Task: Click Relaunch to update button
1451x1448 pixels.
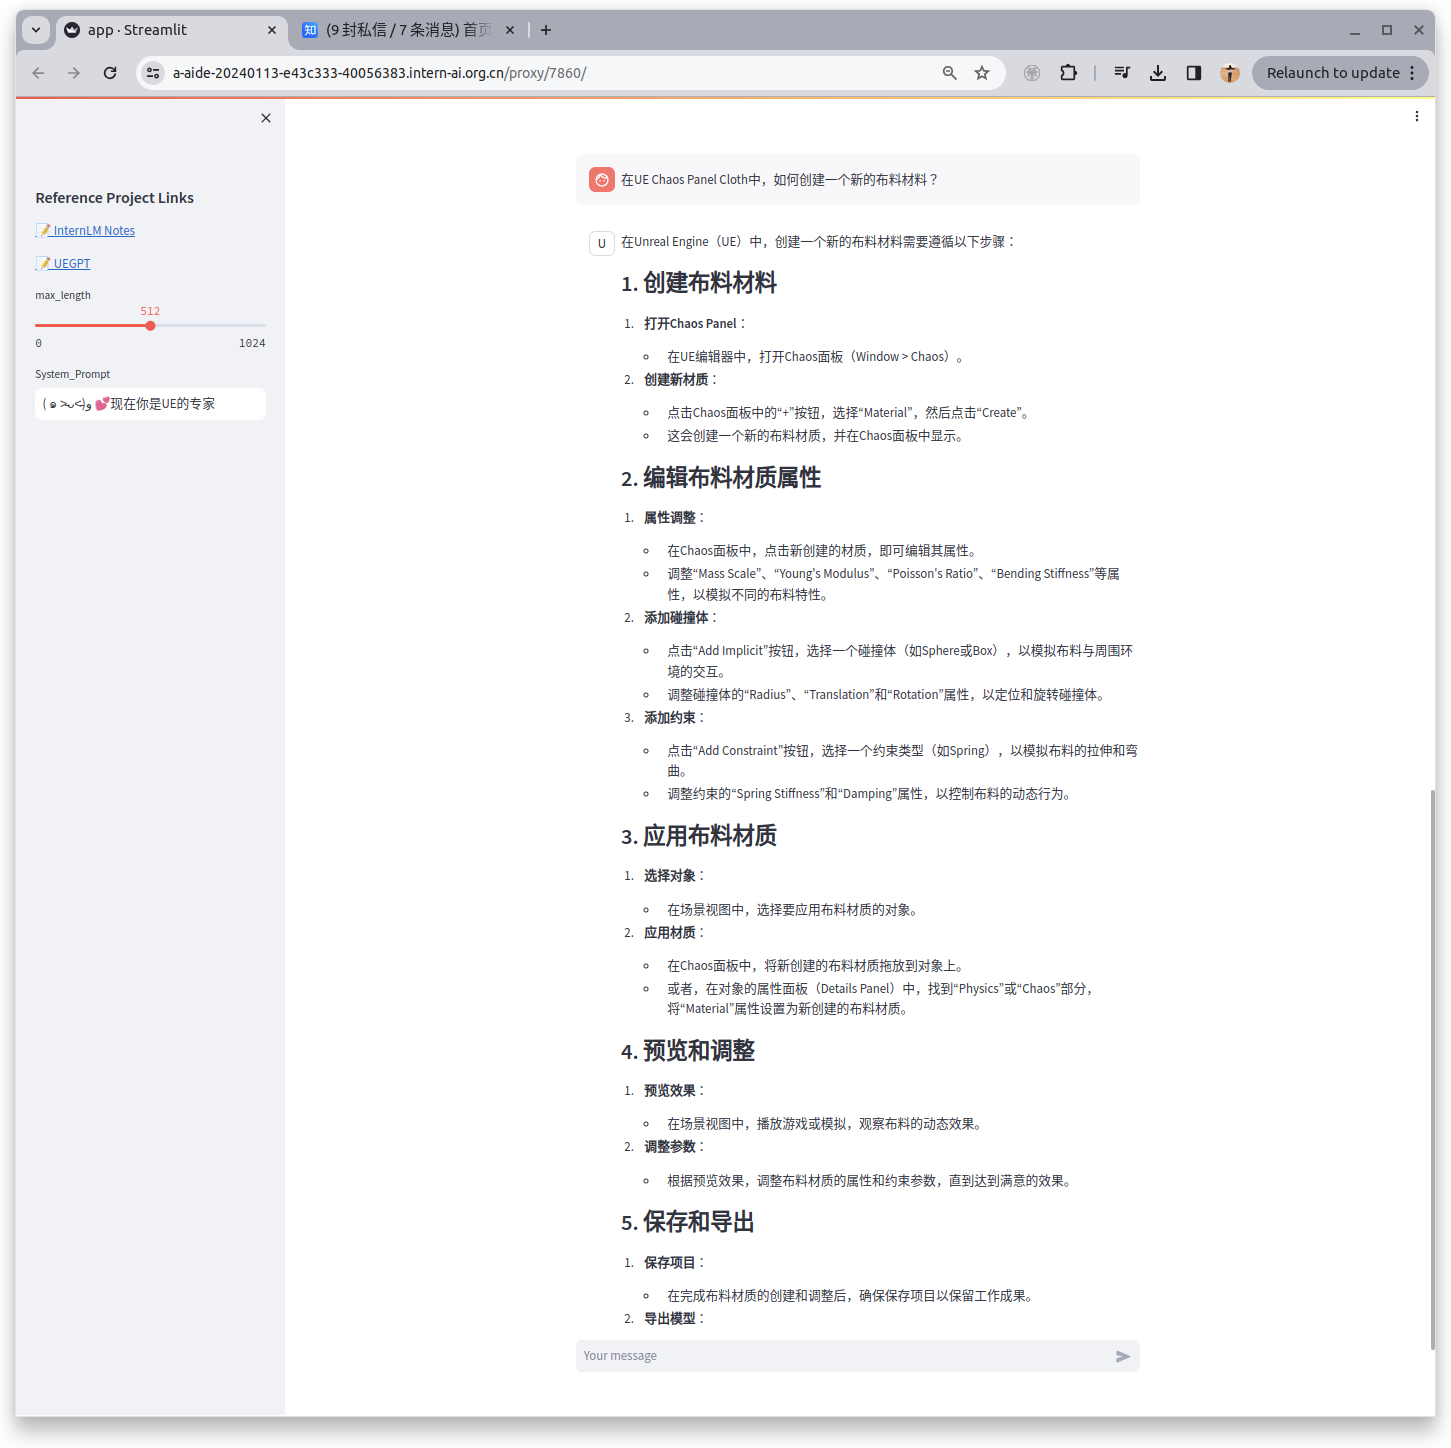Action: 1340,73
